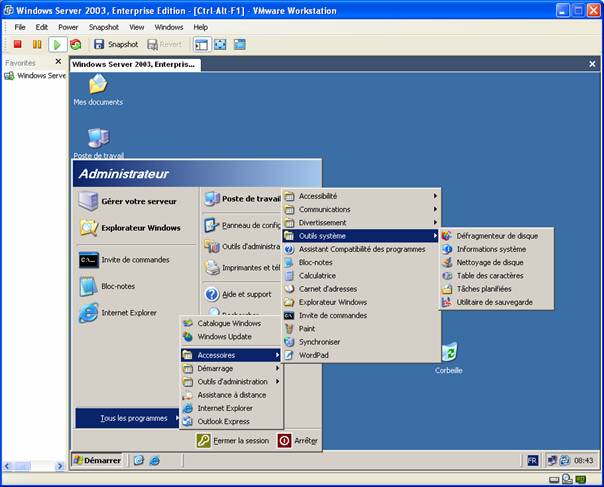Image resolution: width=604 pixels, height=487 pixels.
Task: Click the green Power On play icon
Action: pos(57,45)
